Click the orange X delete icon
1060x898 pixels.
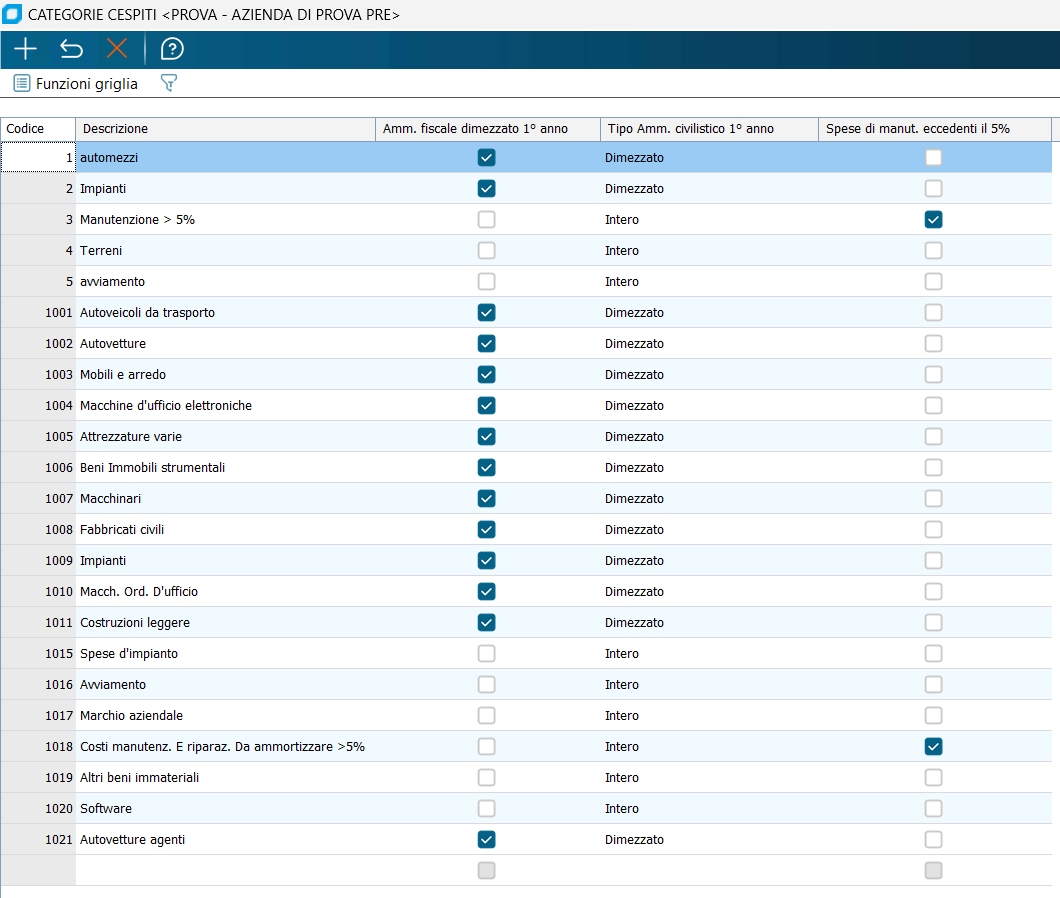coord(117,49)
